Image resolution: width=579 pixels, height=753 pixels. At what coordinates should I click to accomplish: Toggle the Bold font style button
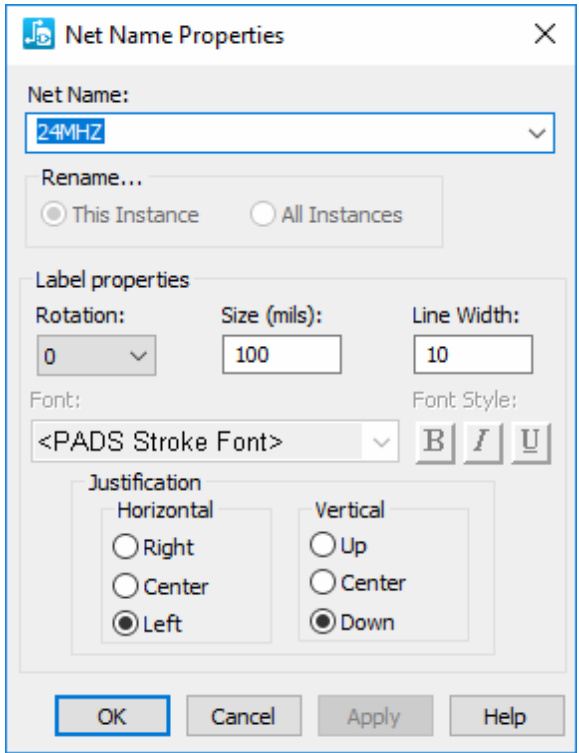435,442
